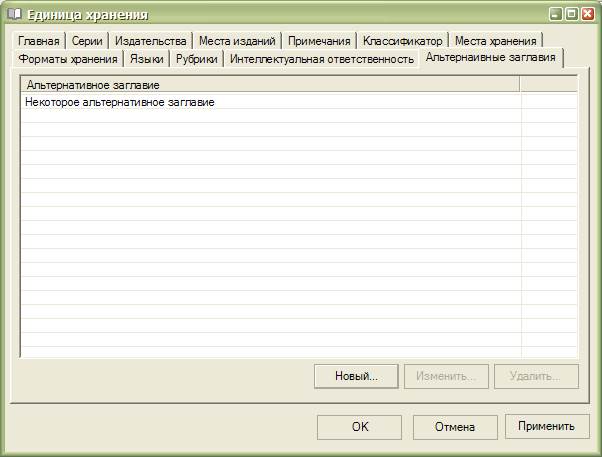Go to the Издательства tab
The width and height of the screenshot is (602, 457).
pyautogui.click(x=150, y=41)
